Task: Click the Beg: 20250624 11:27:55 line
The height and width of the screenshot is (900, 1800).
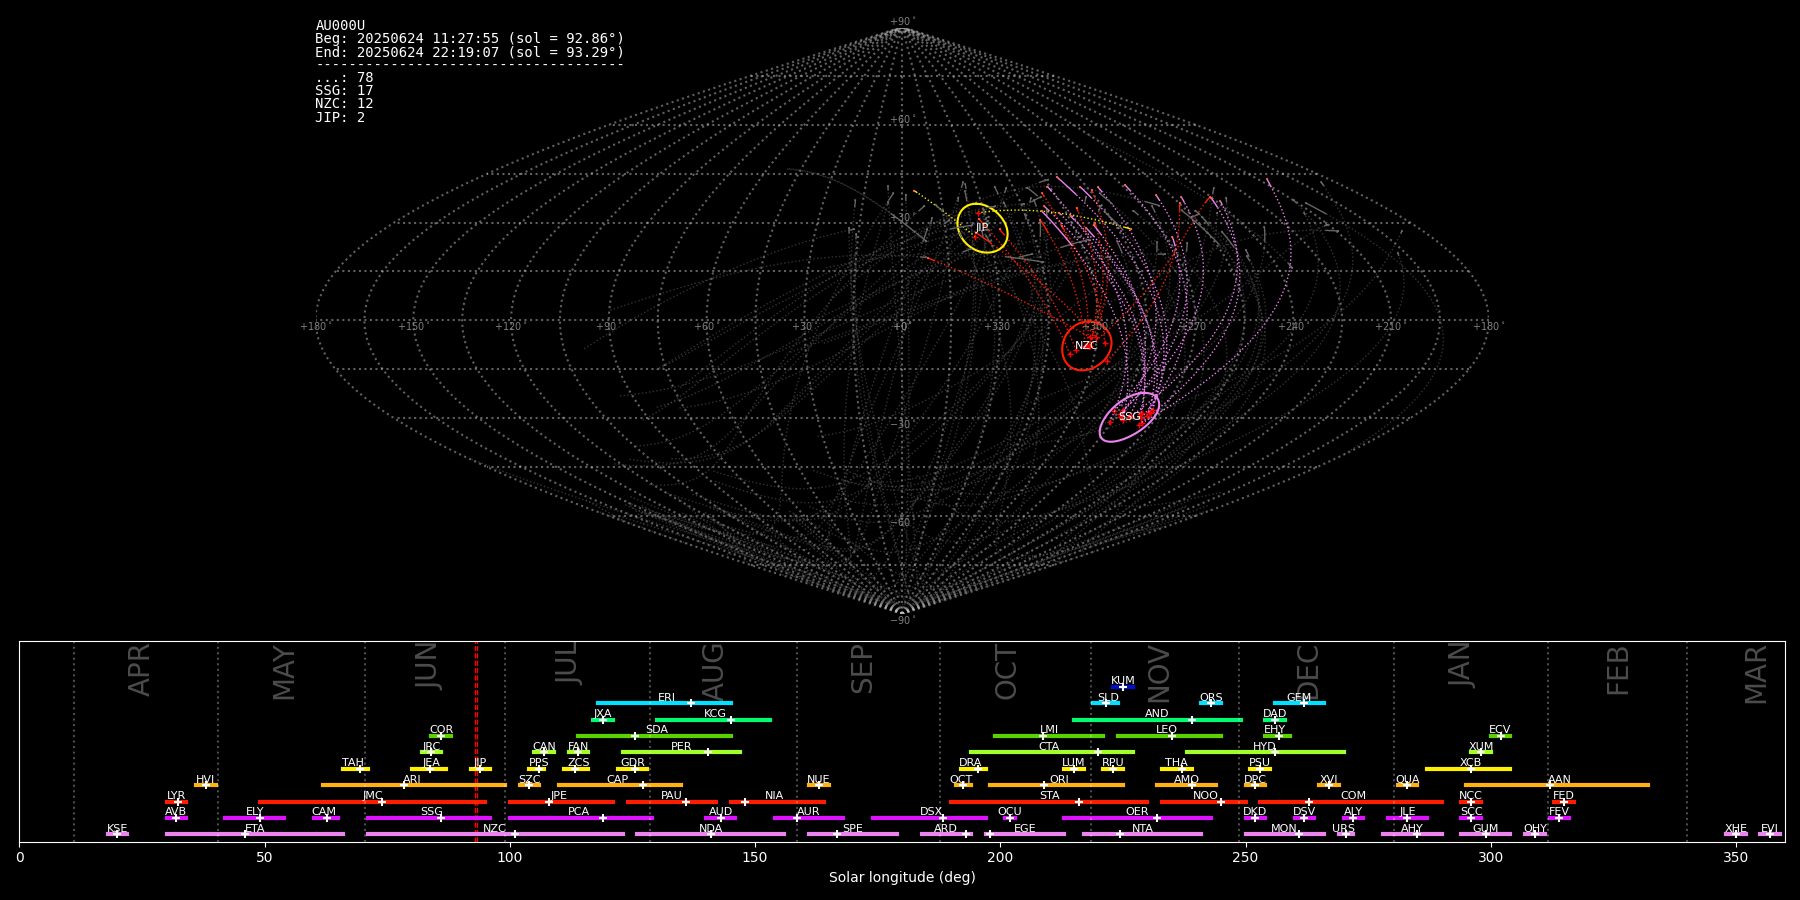Action: pyautogui.click(x=470, y=39)
